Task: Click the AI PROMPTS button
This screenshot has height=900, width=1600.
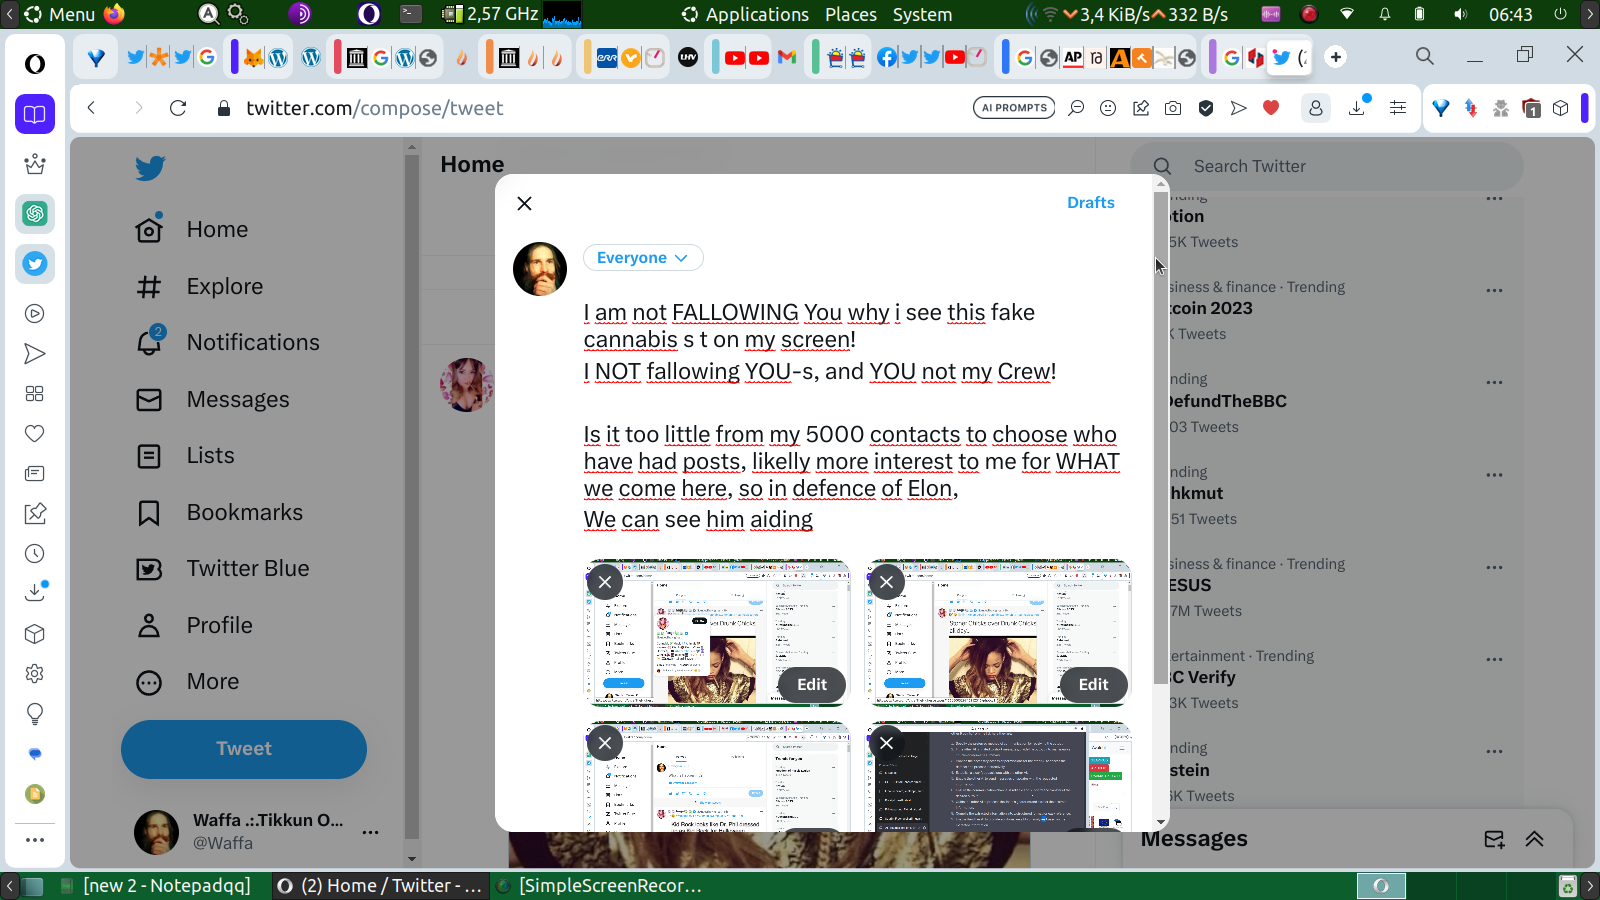Action: tap(1014, 108)
